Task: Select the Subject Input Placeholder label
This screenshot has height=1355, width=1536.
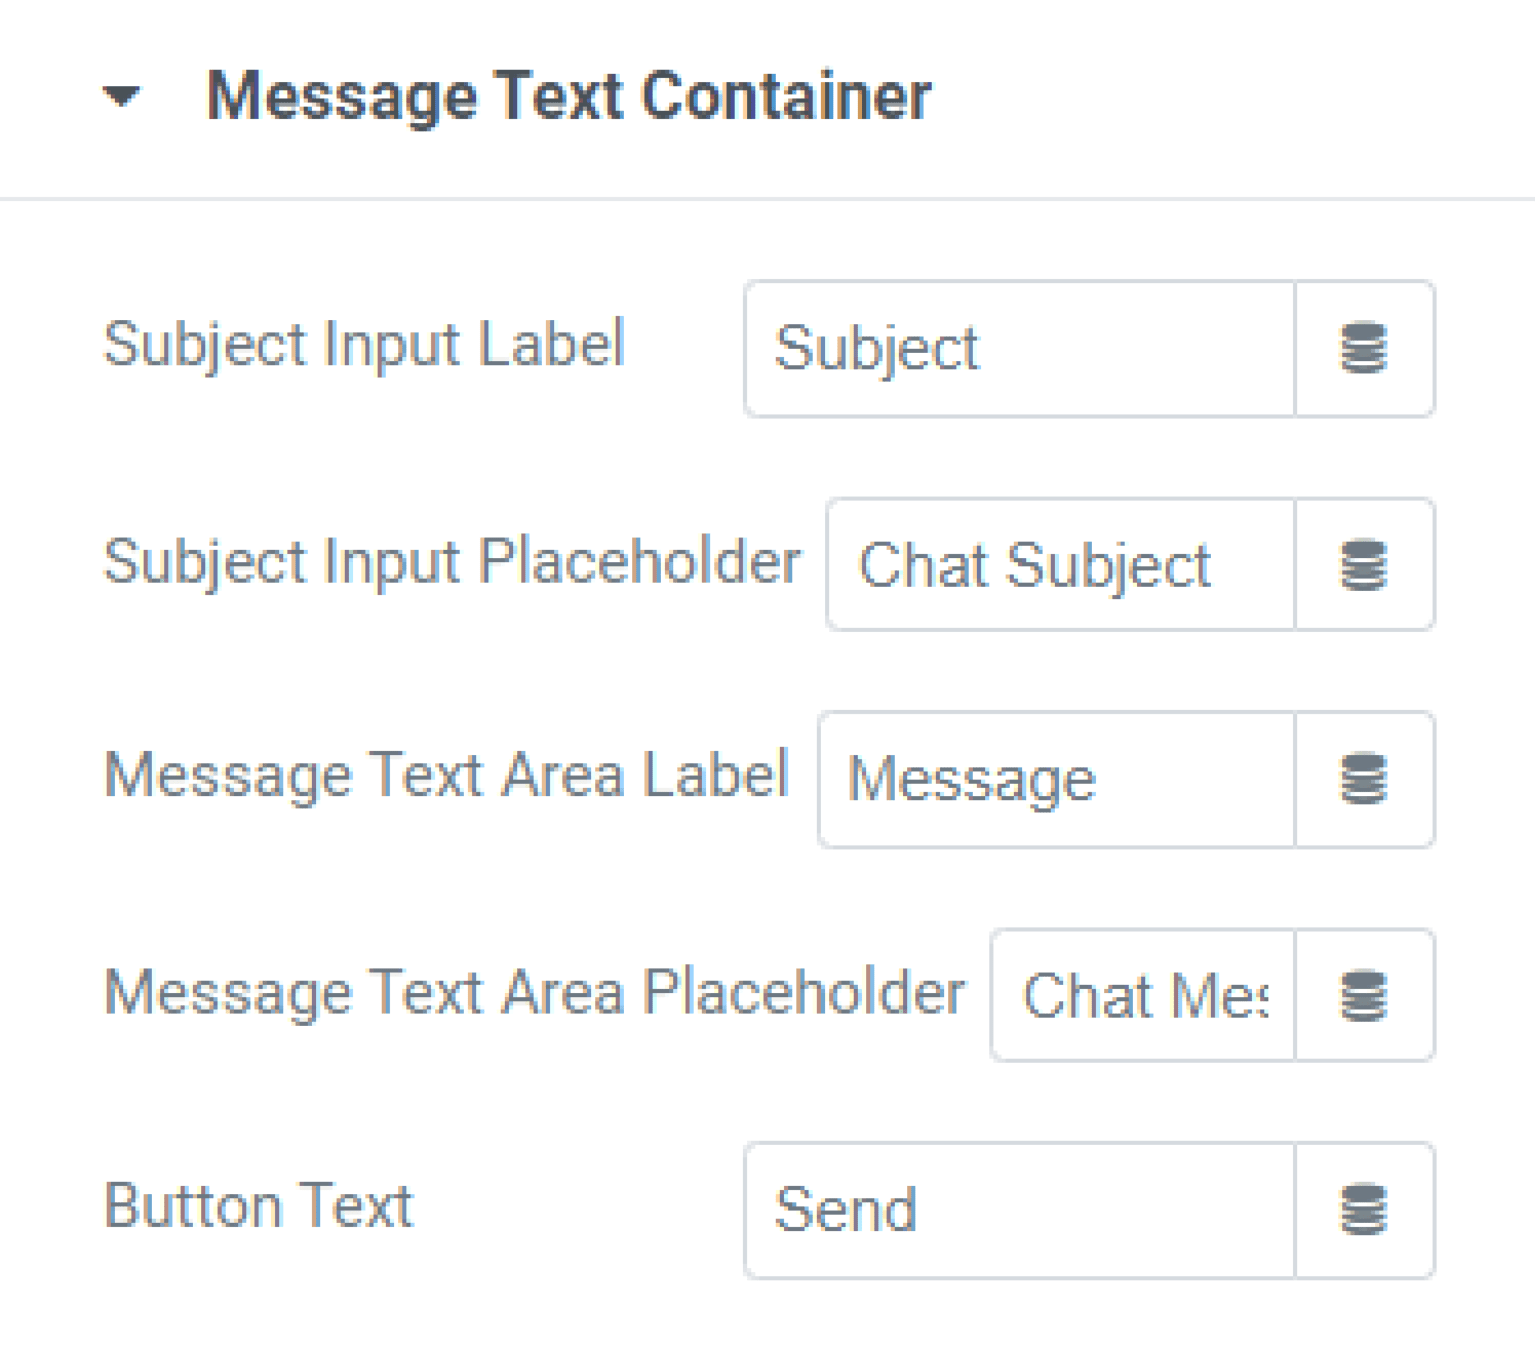Action: [x=455, y=562]
